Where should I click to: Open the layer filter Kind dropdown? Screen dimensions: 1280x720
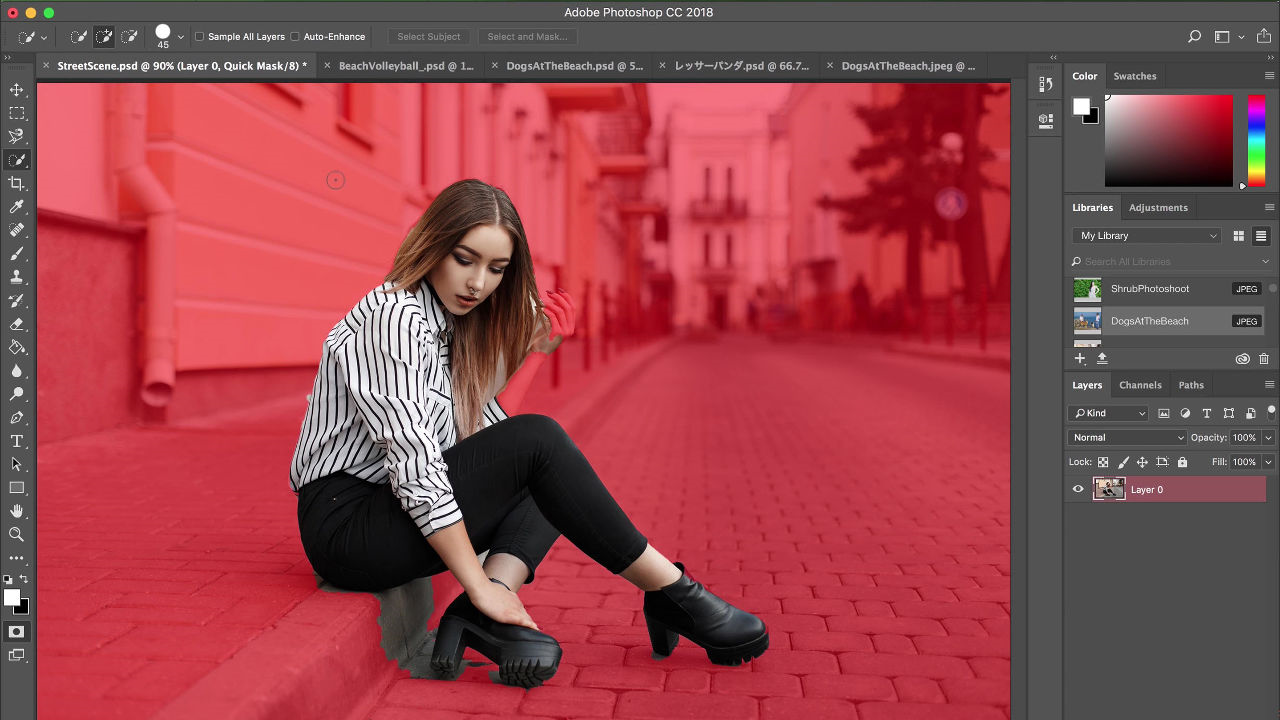[x=1108, y=413]
